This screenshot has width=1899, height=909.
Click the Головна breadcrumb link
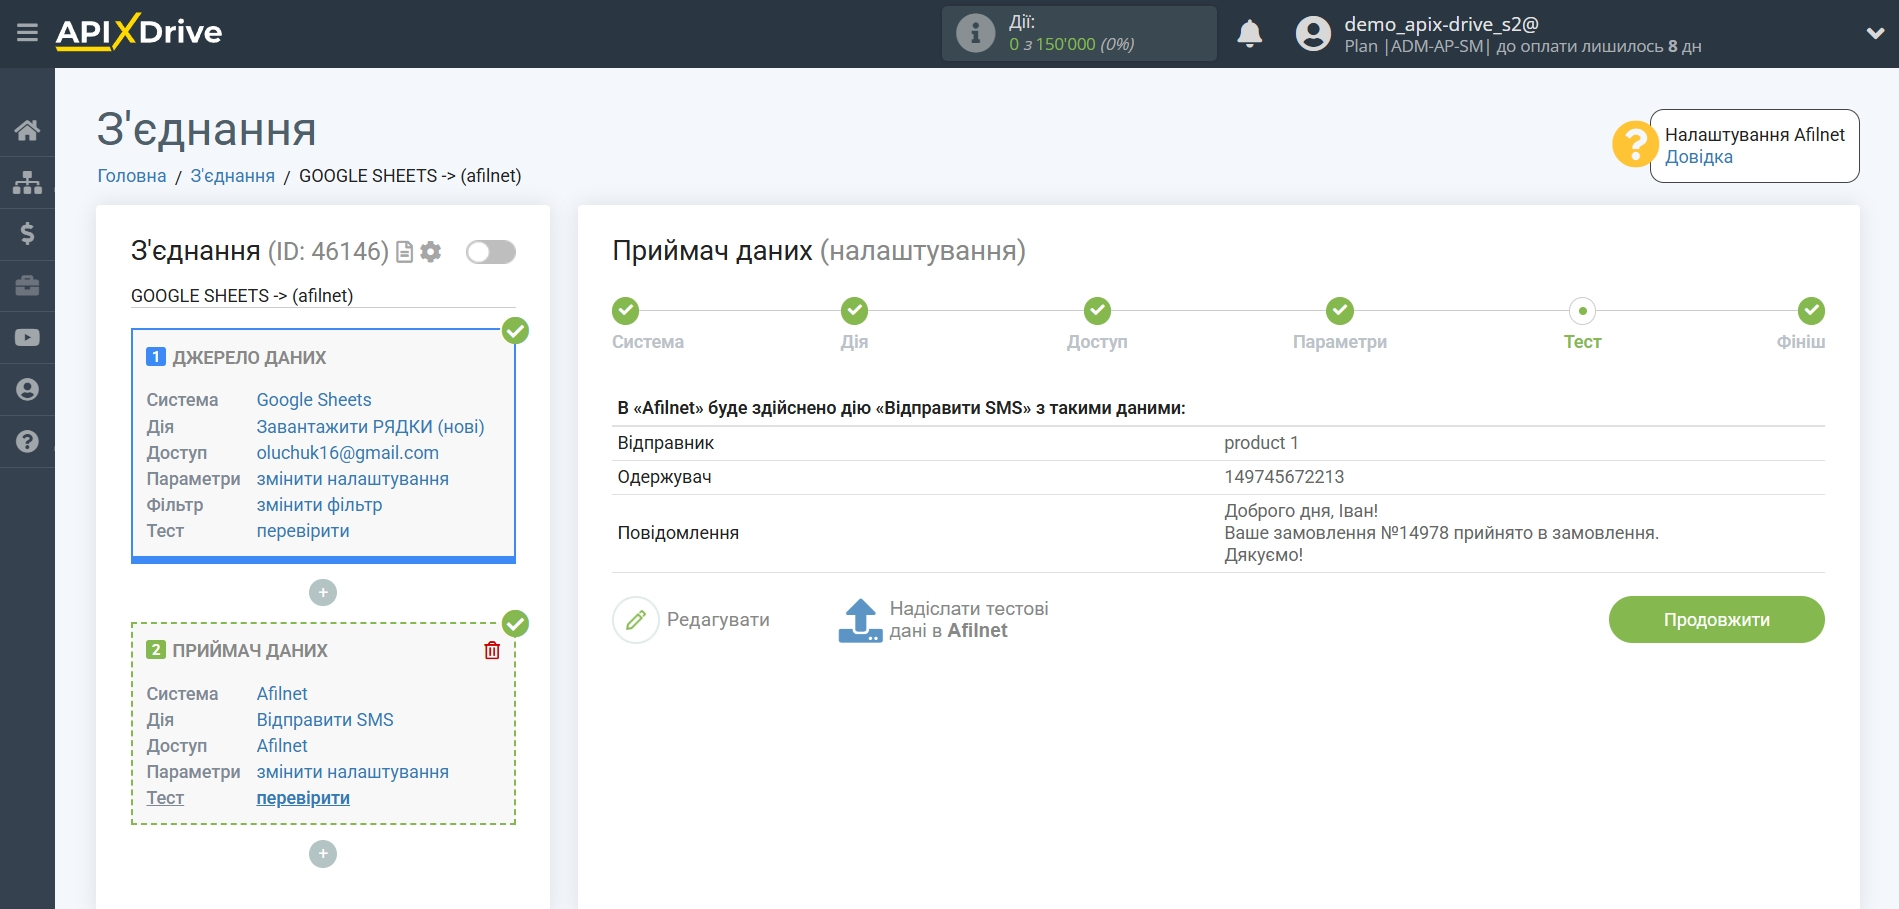(x=132, y=176)
